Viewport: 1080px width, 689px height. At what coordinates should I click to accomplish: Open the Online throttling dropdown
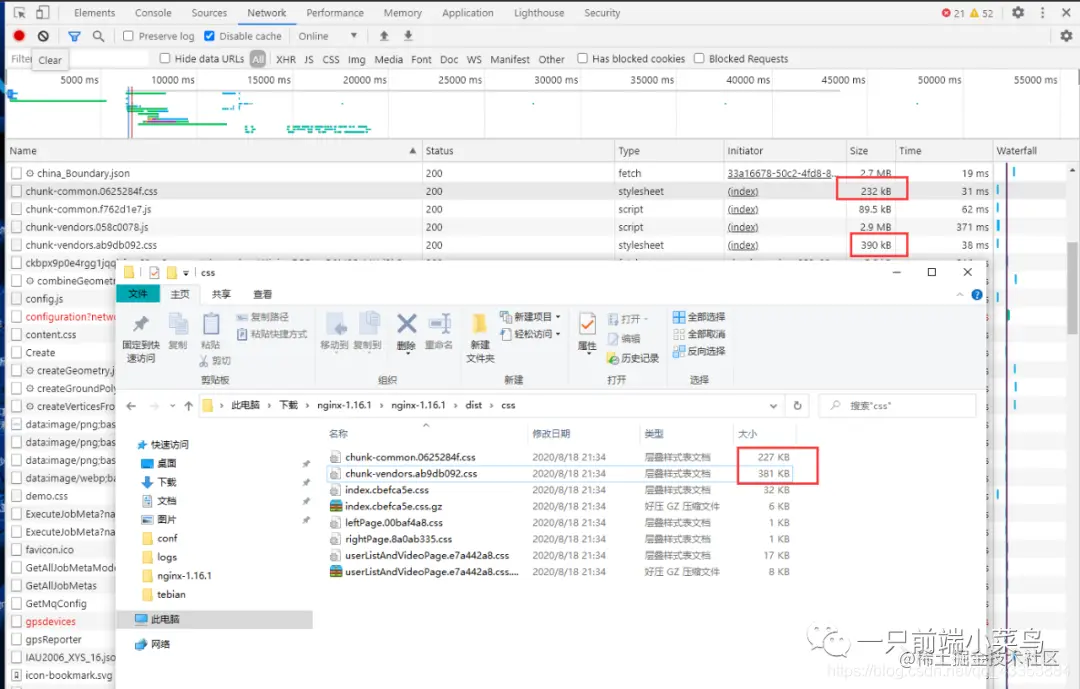328,36
